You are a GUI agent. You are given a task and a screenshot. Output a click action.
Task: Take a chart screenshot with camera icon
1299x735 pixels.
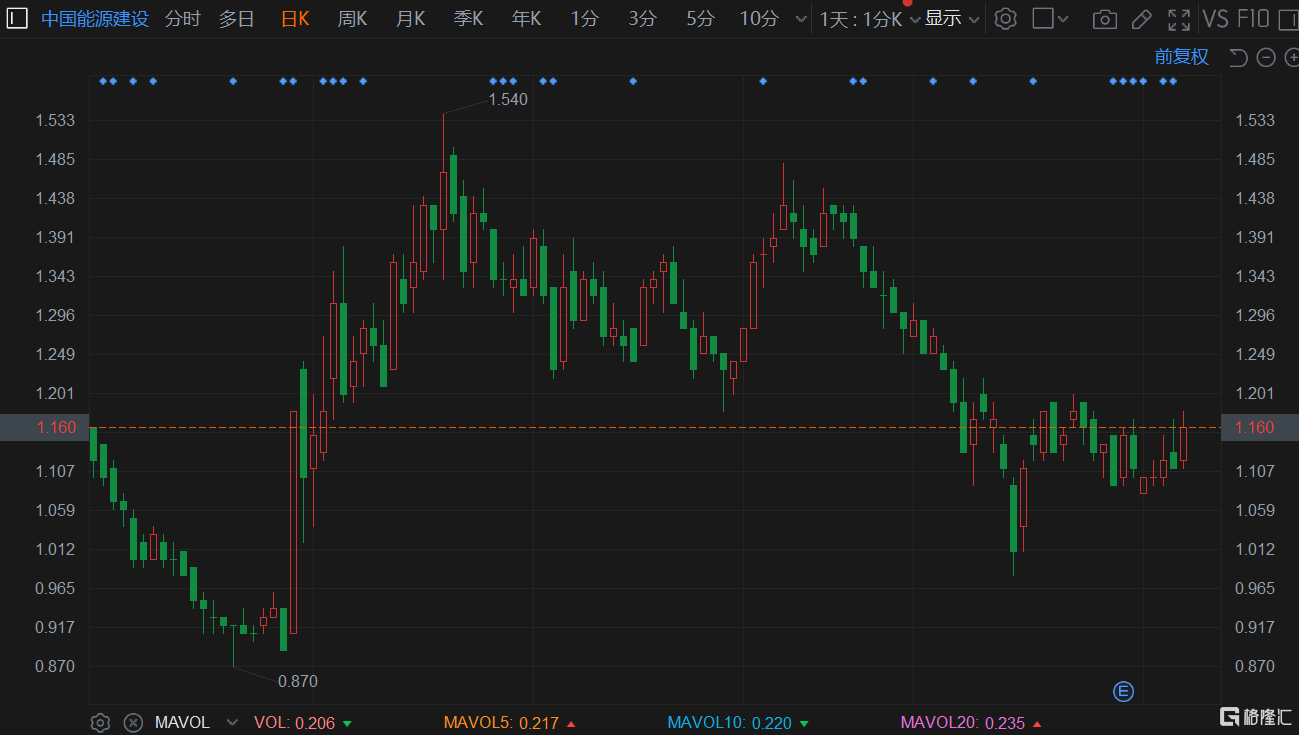coord(1104,19)
